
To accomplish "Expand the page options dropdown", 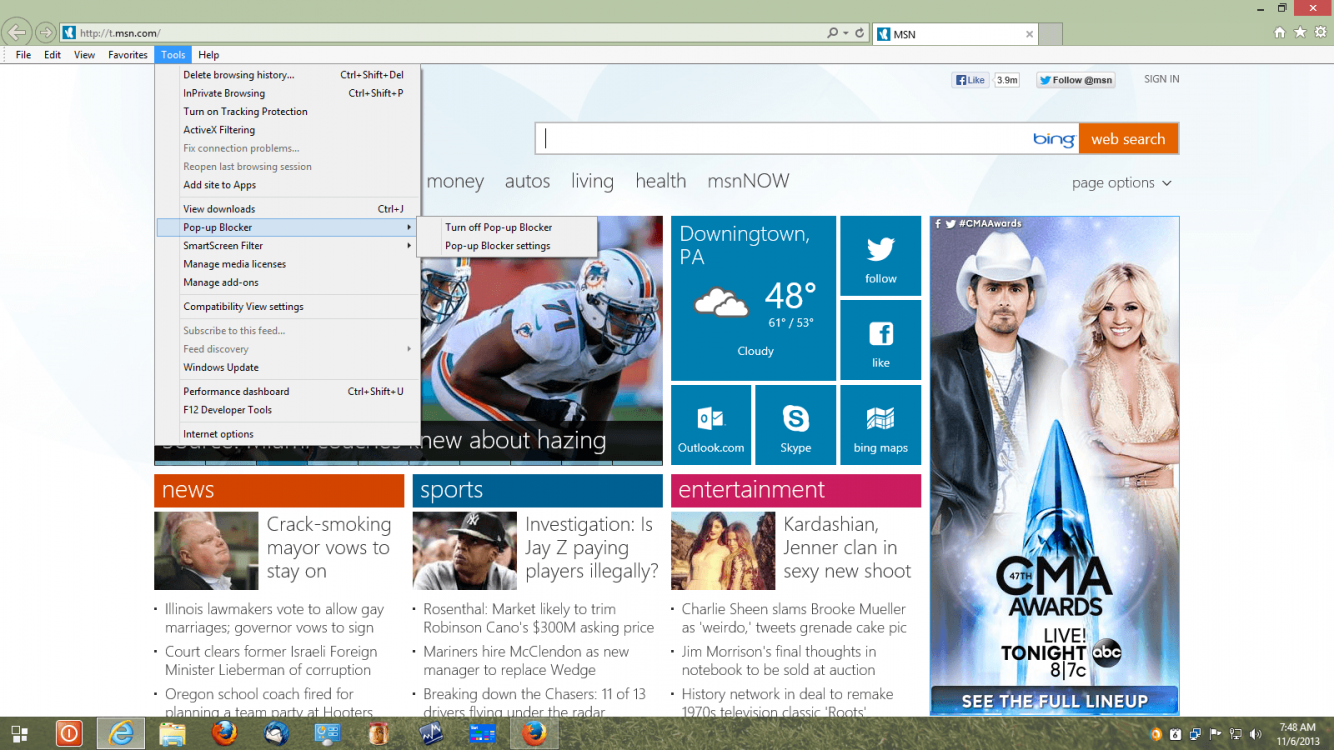I will tap(1121, 183).
